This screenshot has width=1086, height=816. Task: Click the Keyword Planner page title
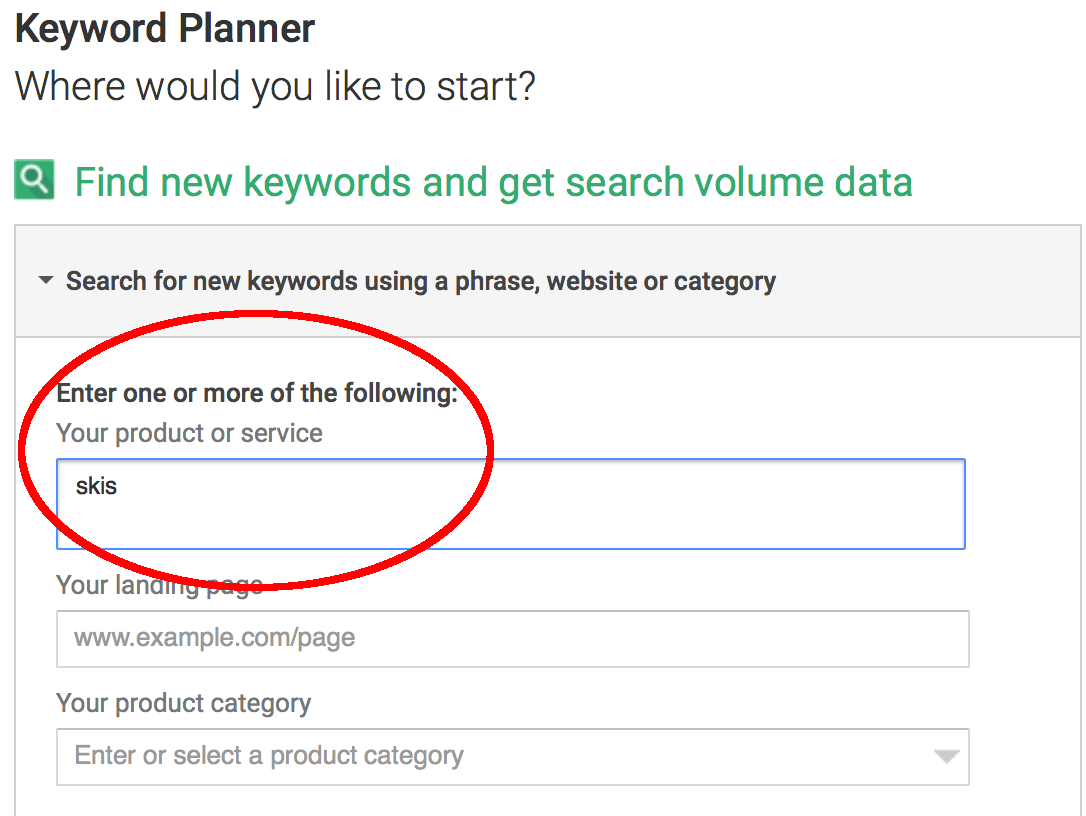click(x=165, y=29)
